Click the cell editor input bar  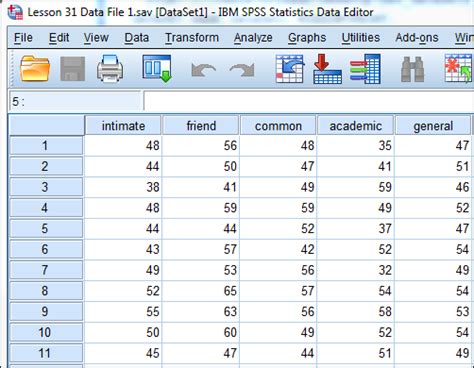point(309,101)
